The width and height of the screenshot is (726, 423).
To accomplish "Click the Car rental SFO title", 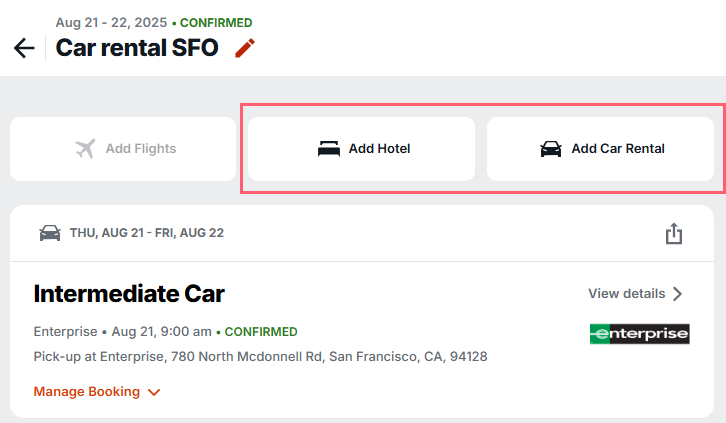I will (x=137, y=48).
